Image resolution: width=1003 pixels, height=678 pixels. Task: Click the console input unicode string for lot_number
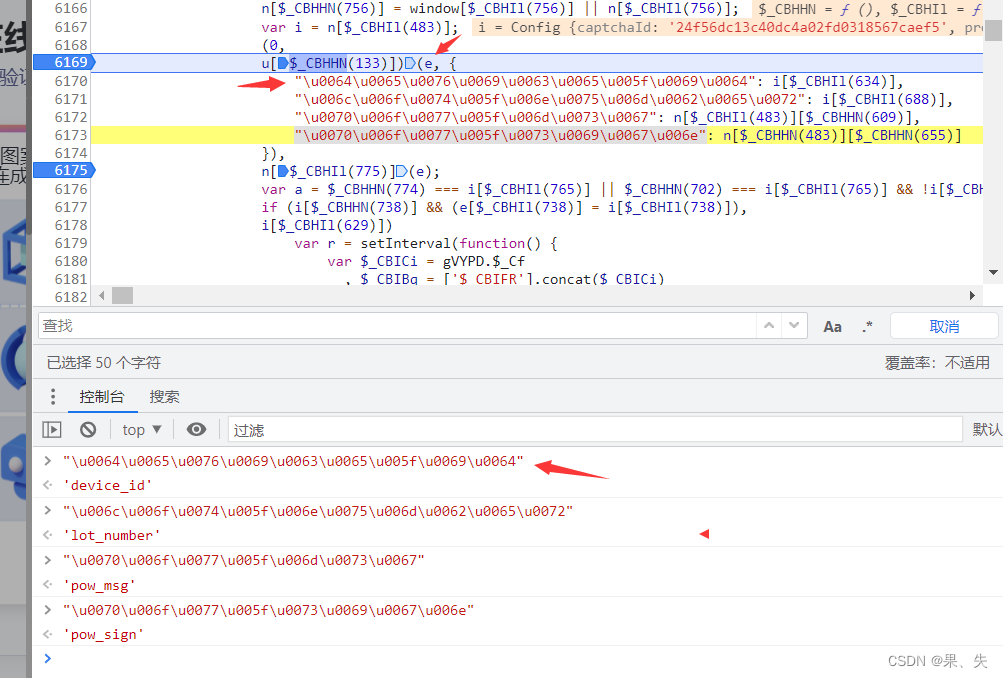318,511
